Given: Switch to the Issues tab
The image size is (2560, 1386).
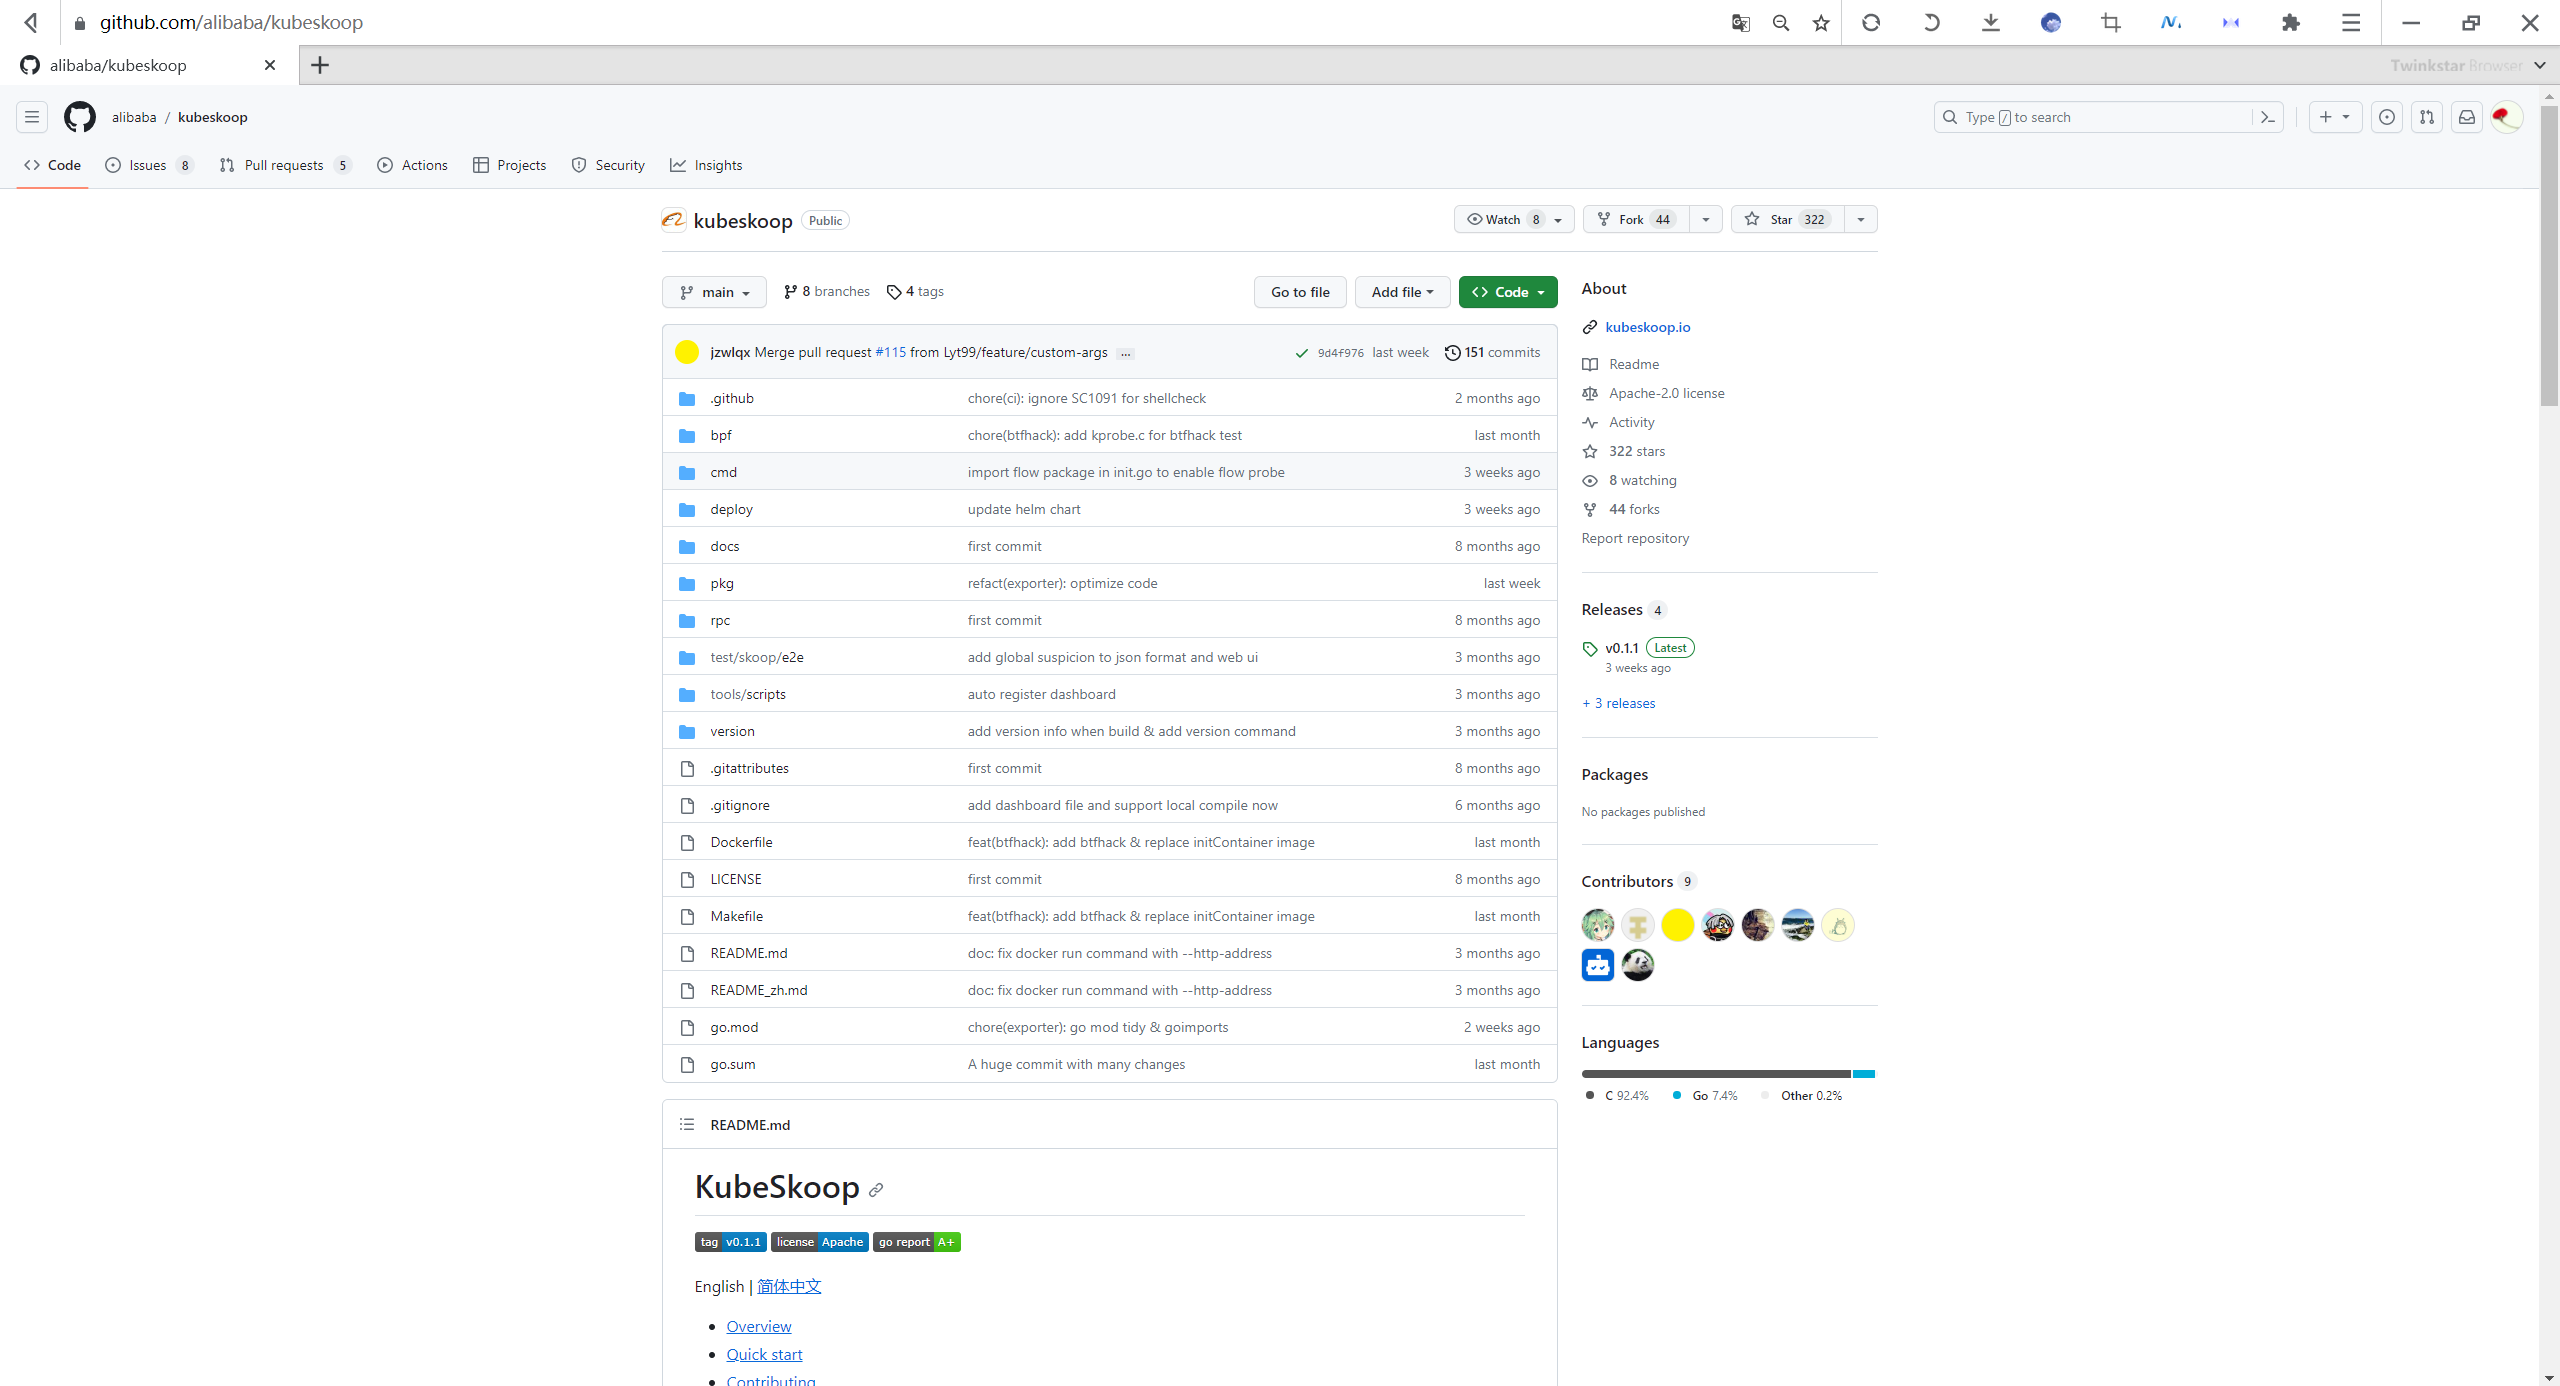Looking at the screenshot, I should [x=150, y=165].
